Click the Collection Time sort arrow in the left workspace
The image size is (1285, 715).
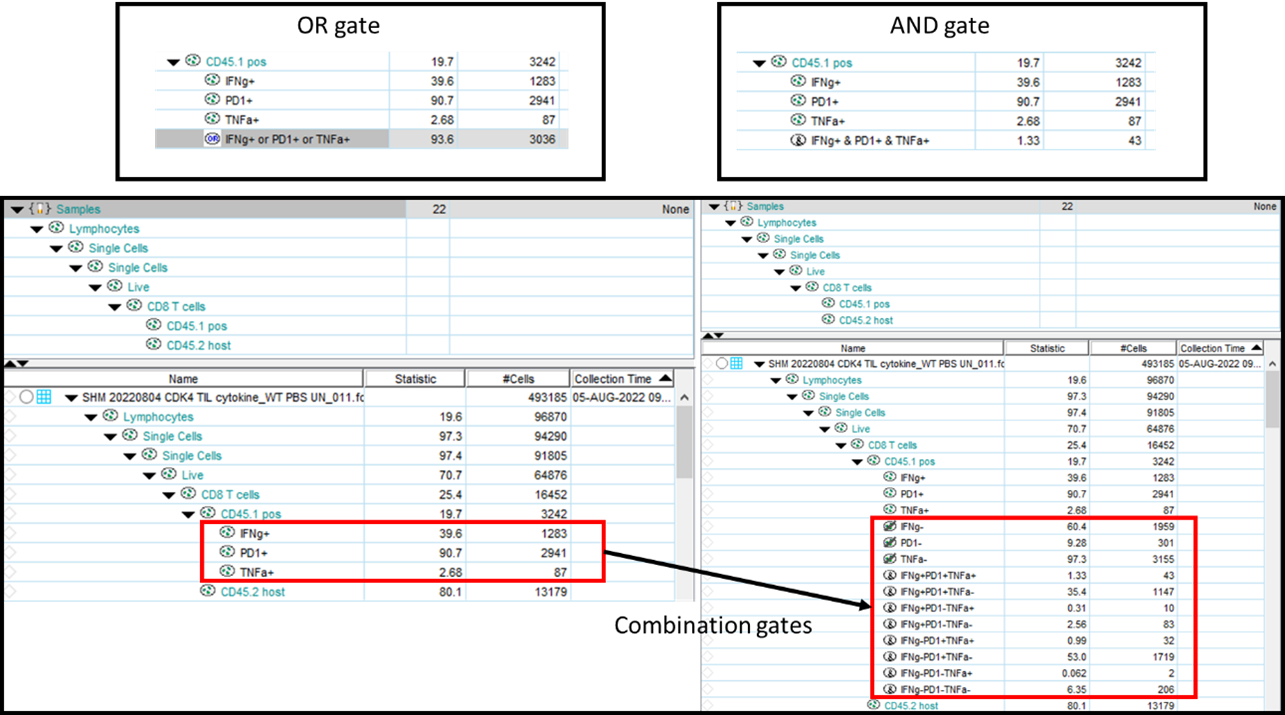point(665,378)
